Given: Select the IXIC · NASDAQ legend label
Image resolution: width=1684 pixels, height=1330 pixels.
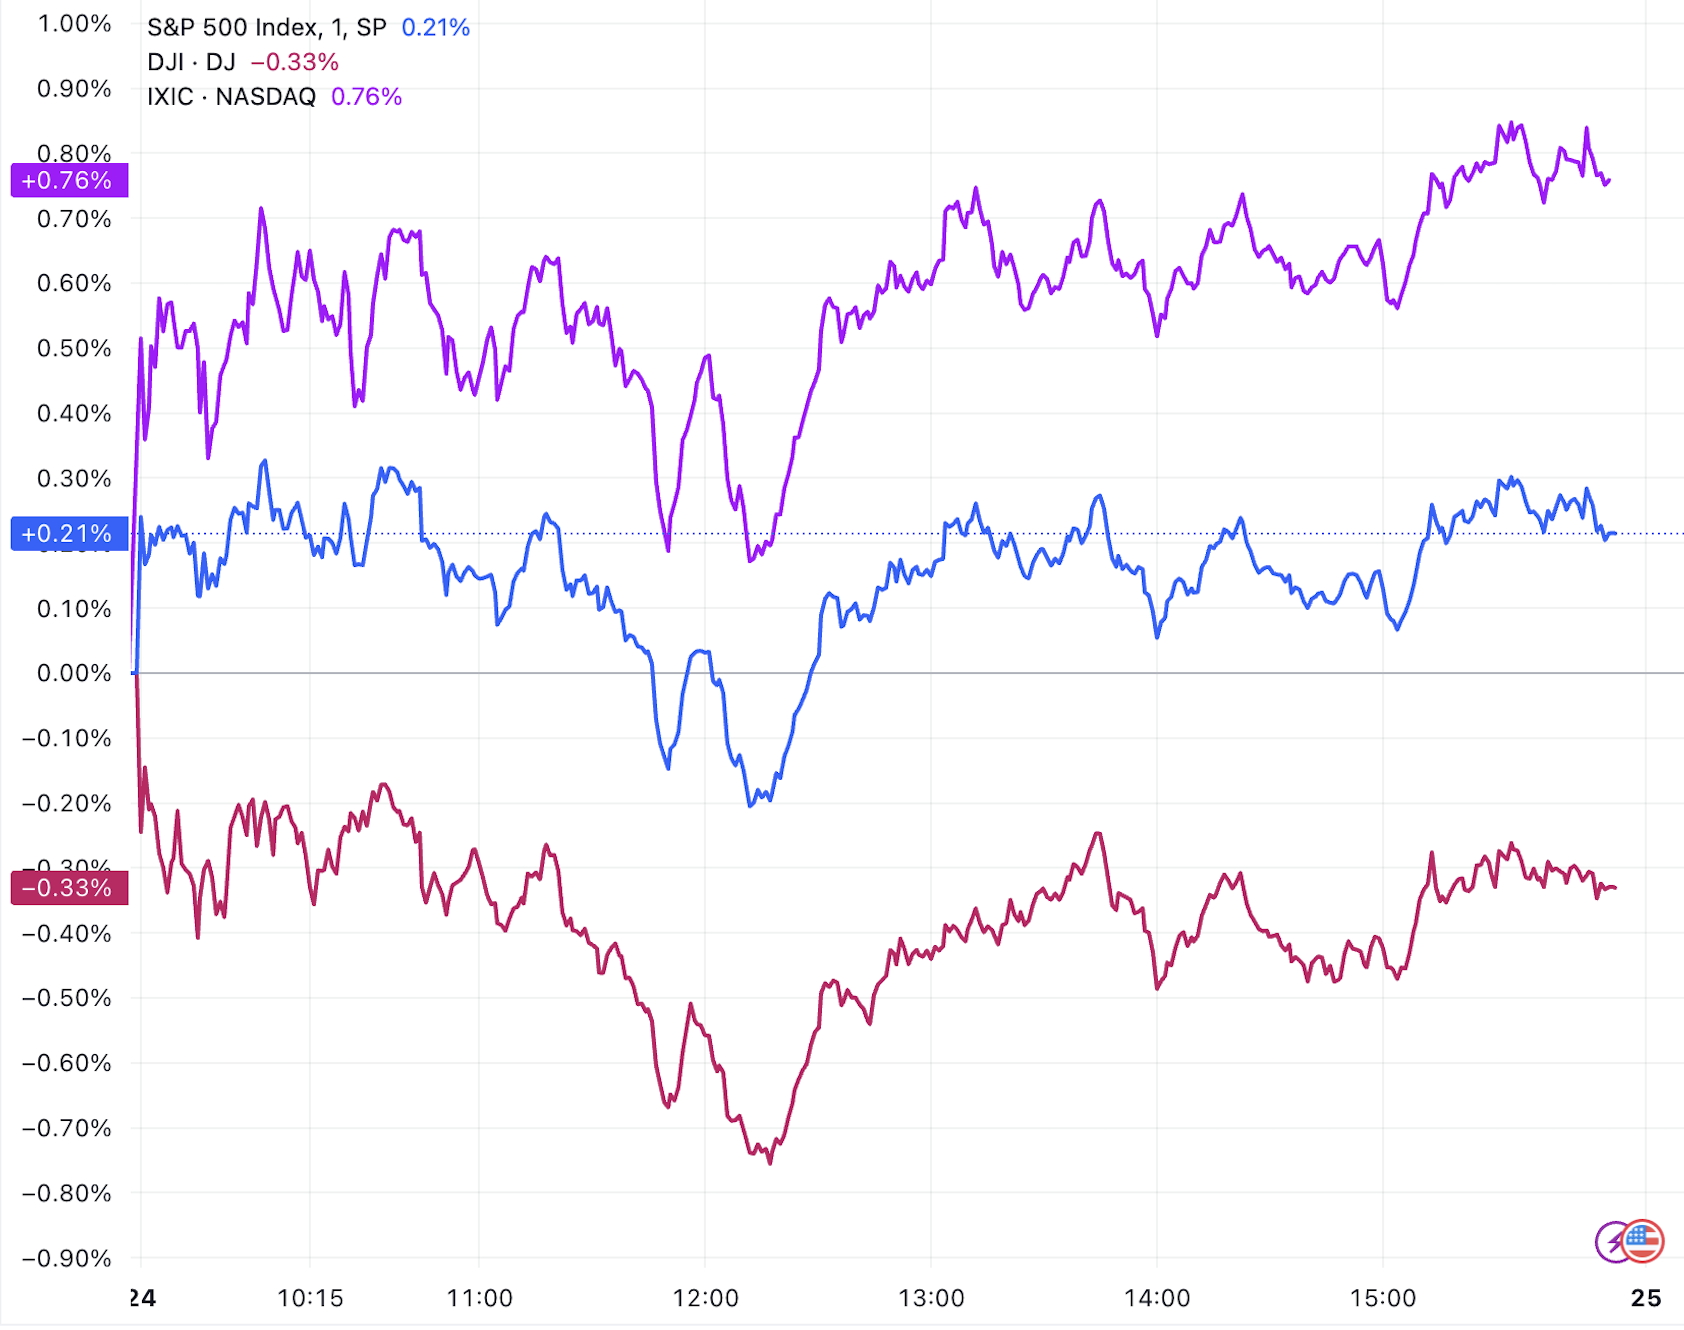Looking at the screenshot, I should [231, 97].
